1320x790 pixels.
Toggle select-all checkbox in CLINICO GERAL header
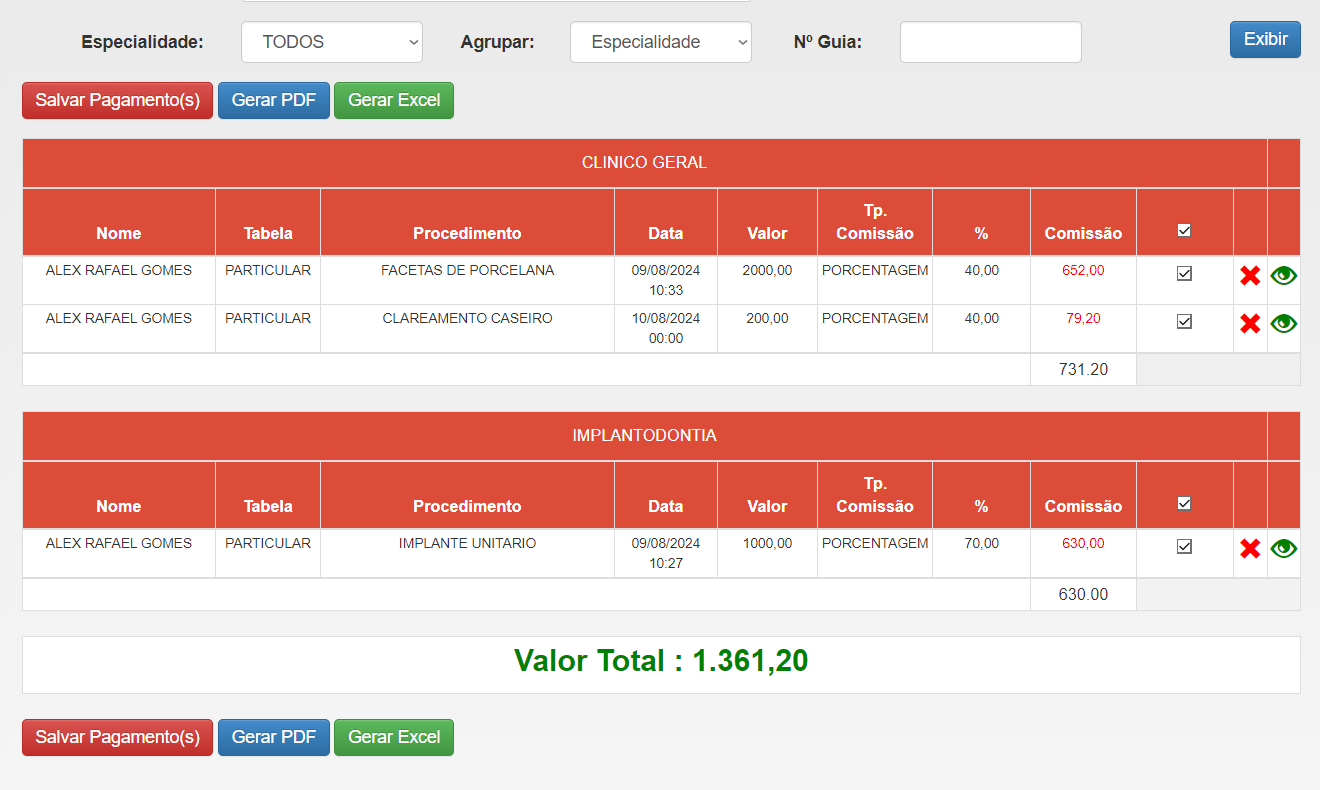tap(1184, 230)
